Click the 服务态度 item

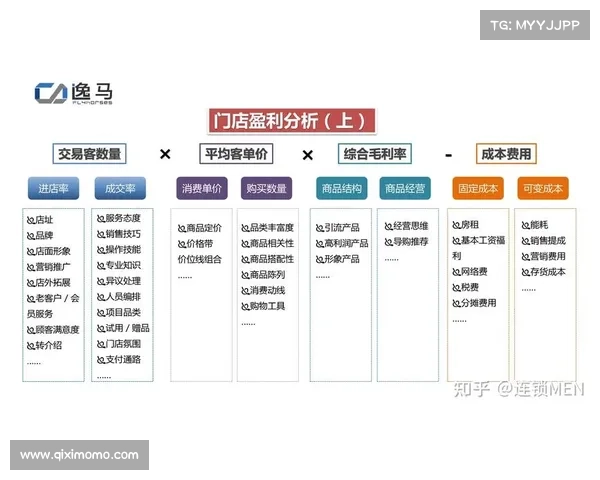(119, 218)
